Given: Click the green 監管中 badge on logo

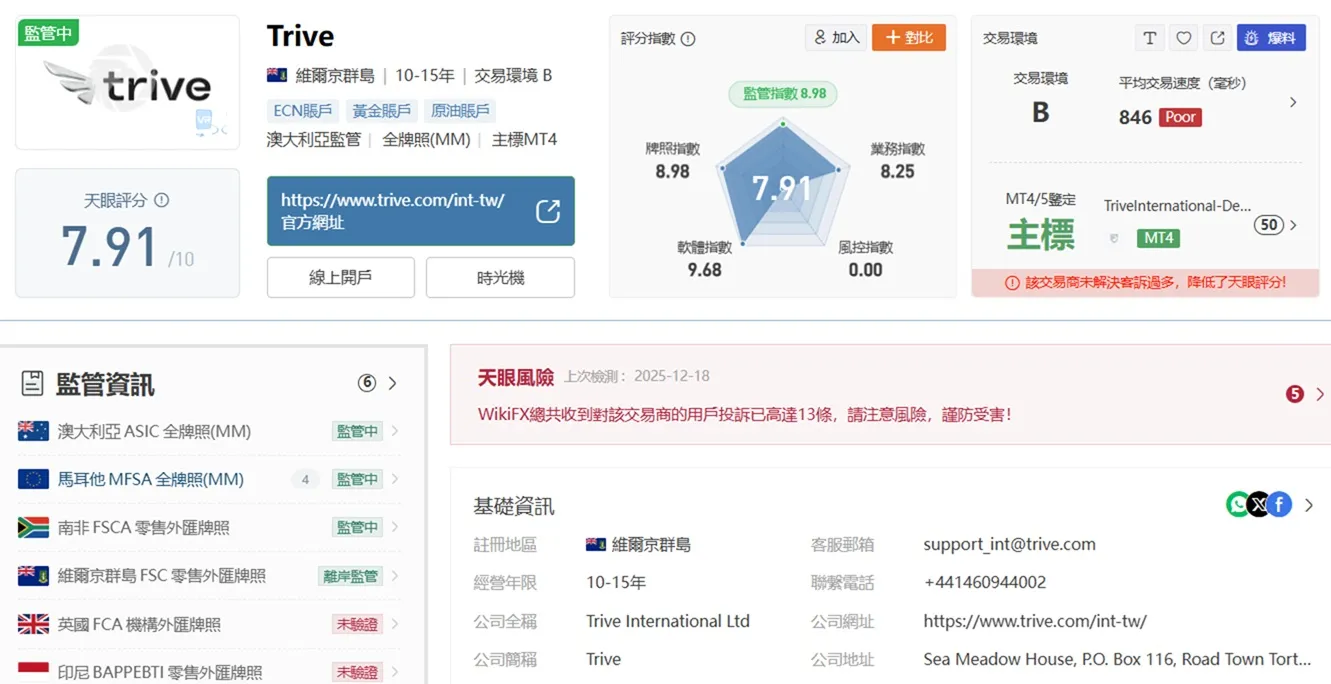Looking at the screenshot, I should point(48,32).
